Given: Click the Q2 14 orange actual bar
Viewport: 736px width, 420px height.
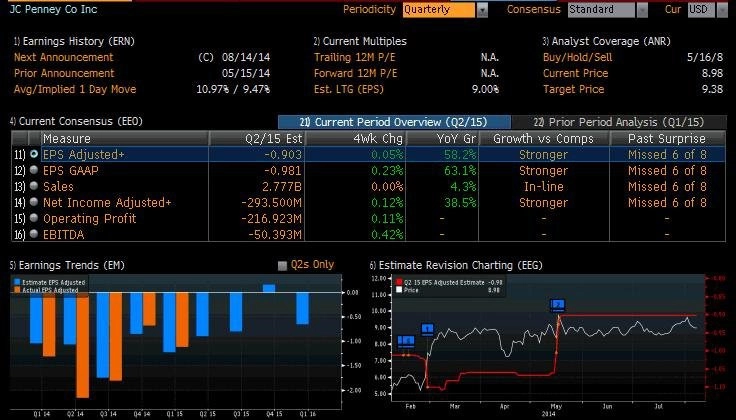Looking at the screenshot, I should pyautogui.click(x=83, y=345).
